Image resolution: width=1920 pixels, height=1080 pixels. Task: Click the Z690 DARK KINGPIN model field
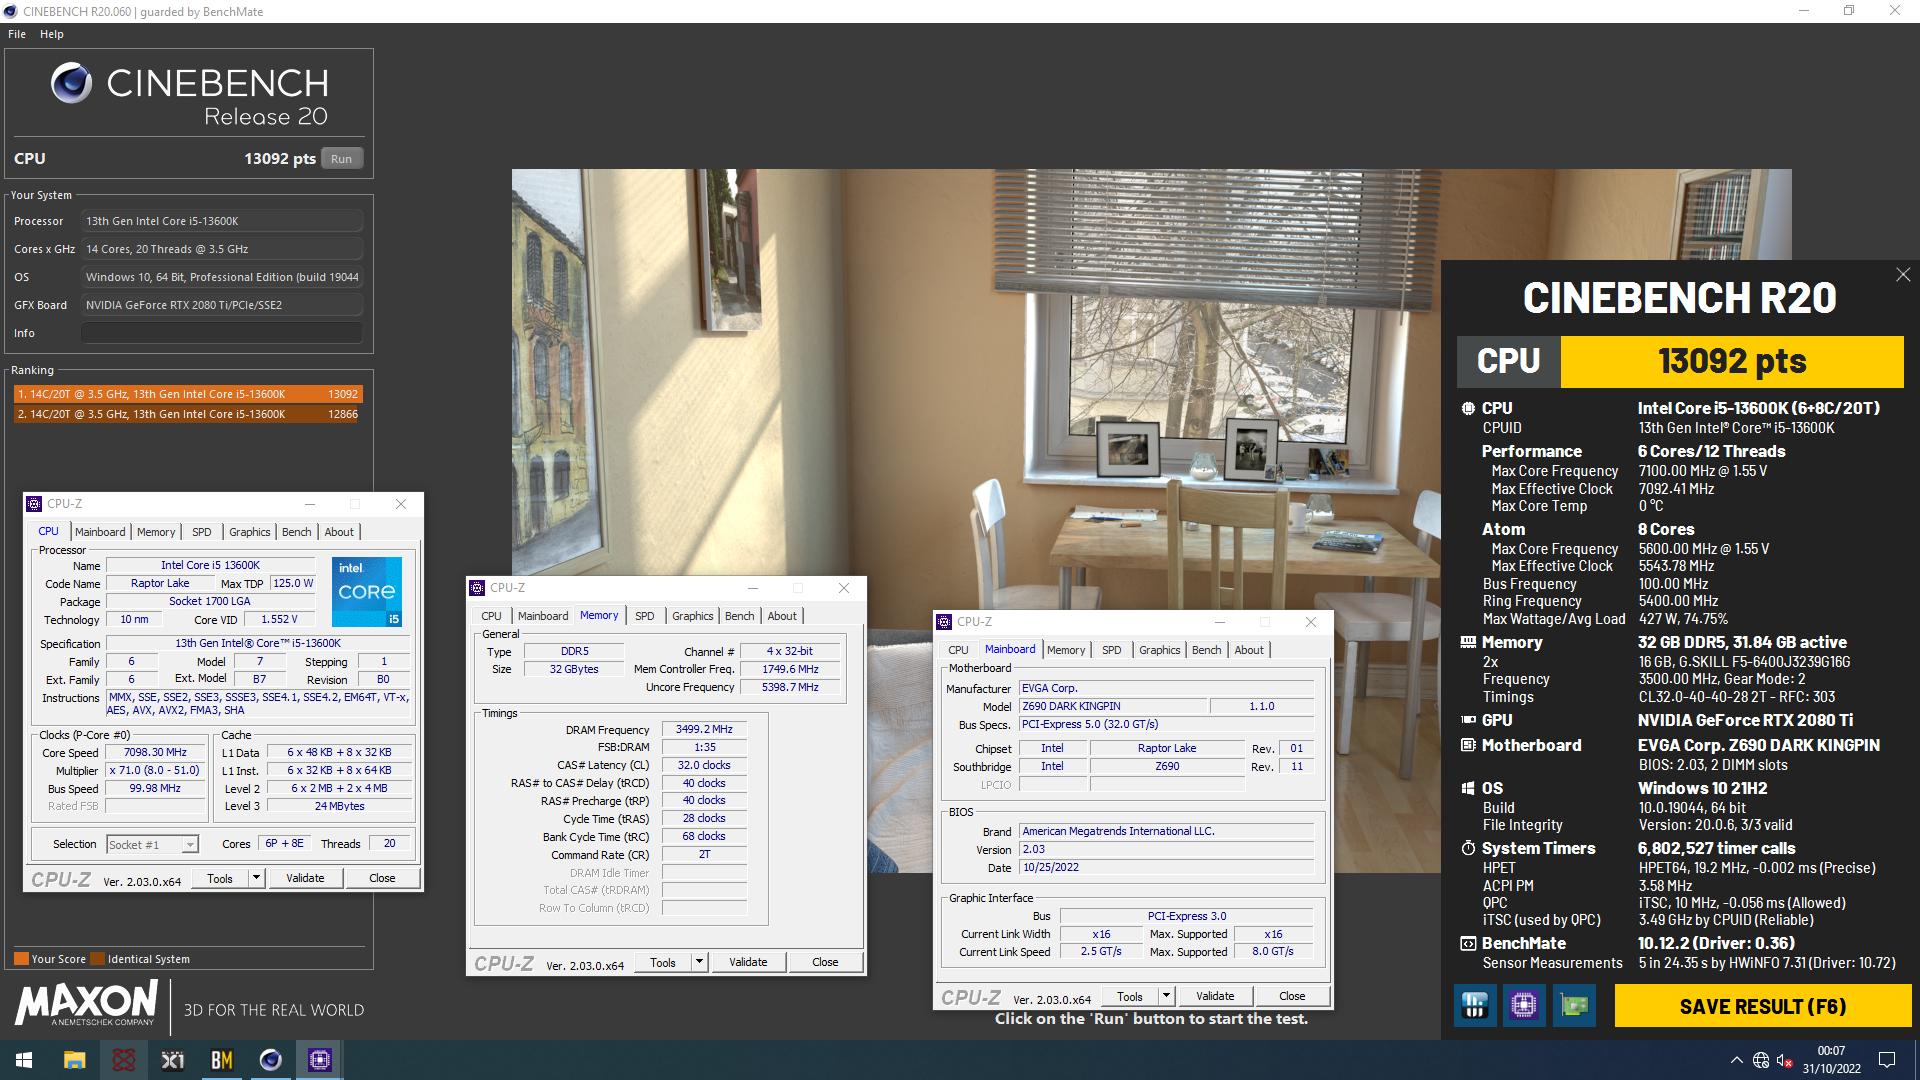[1113, 706]
